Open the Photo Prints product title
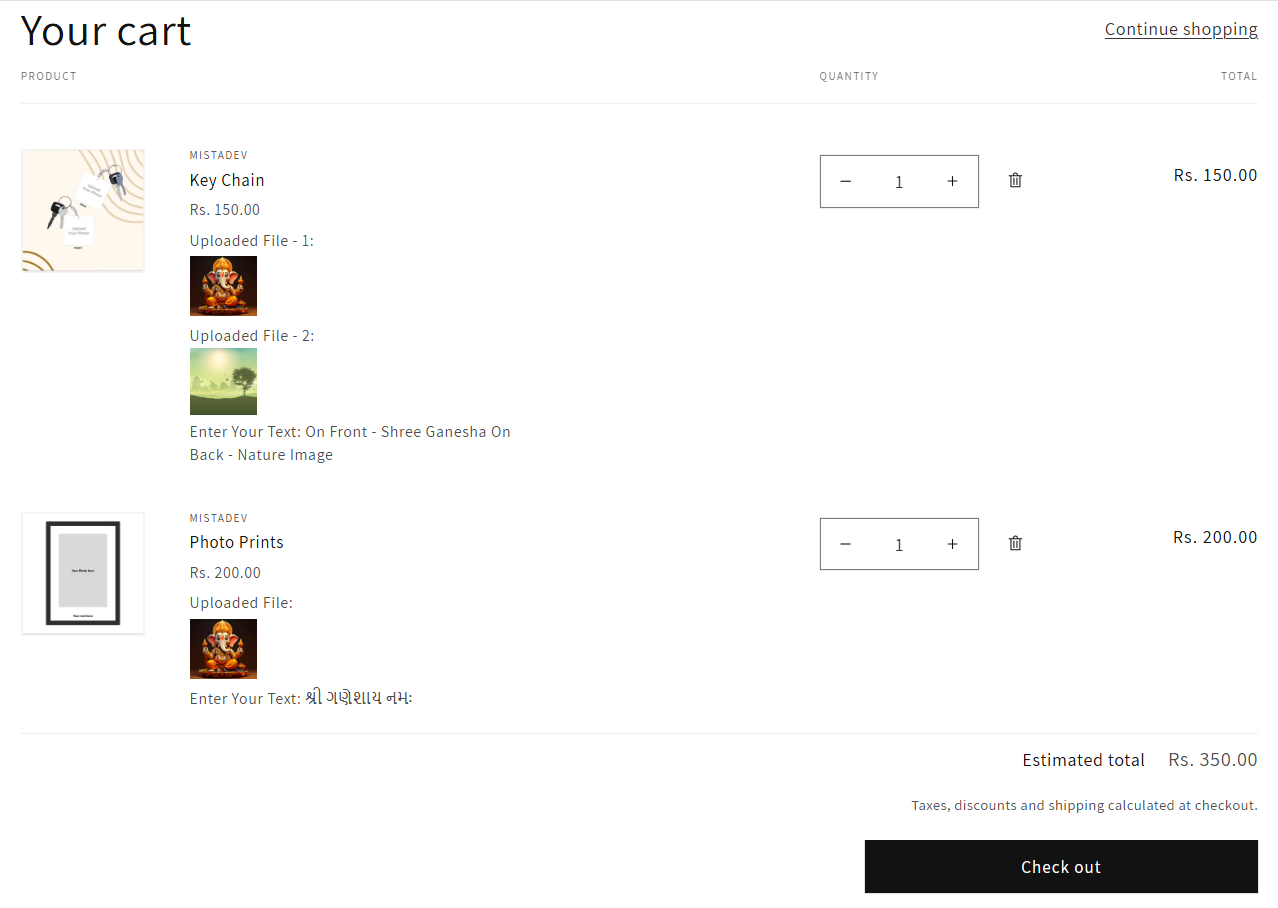The image size is (1278, 908). [237, 542]
